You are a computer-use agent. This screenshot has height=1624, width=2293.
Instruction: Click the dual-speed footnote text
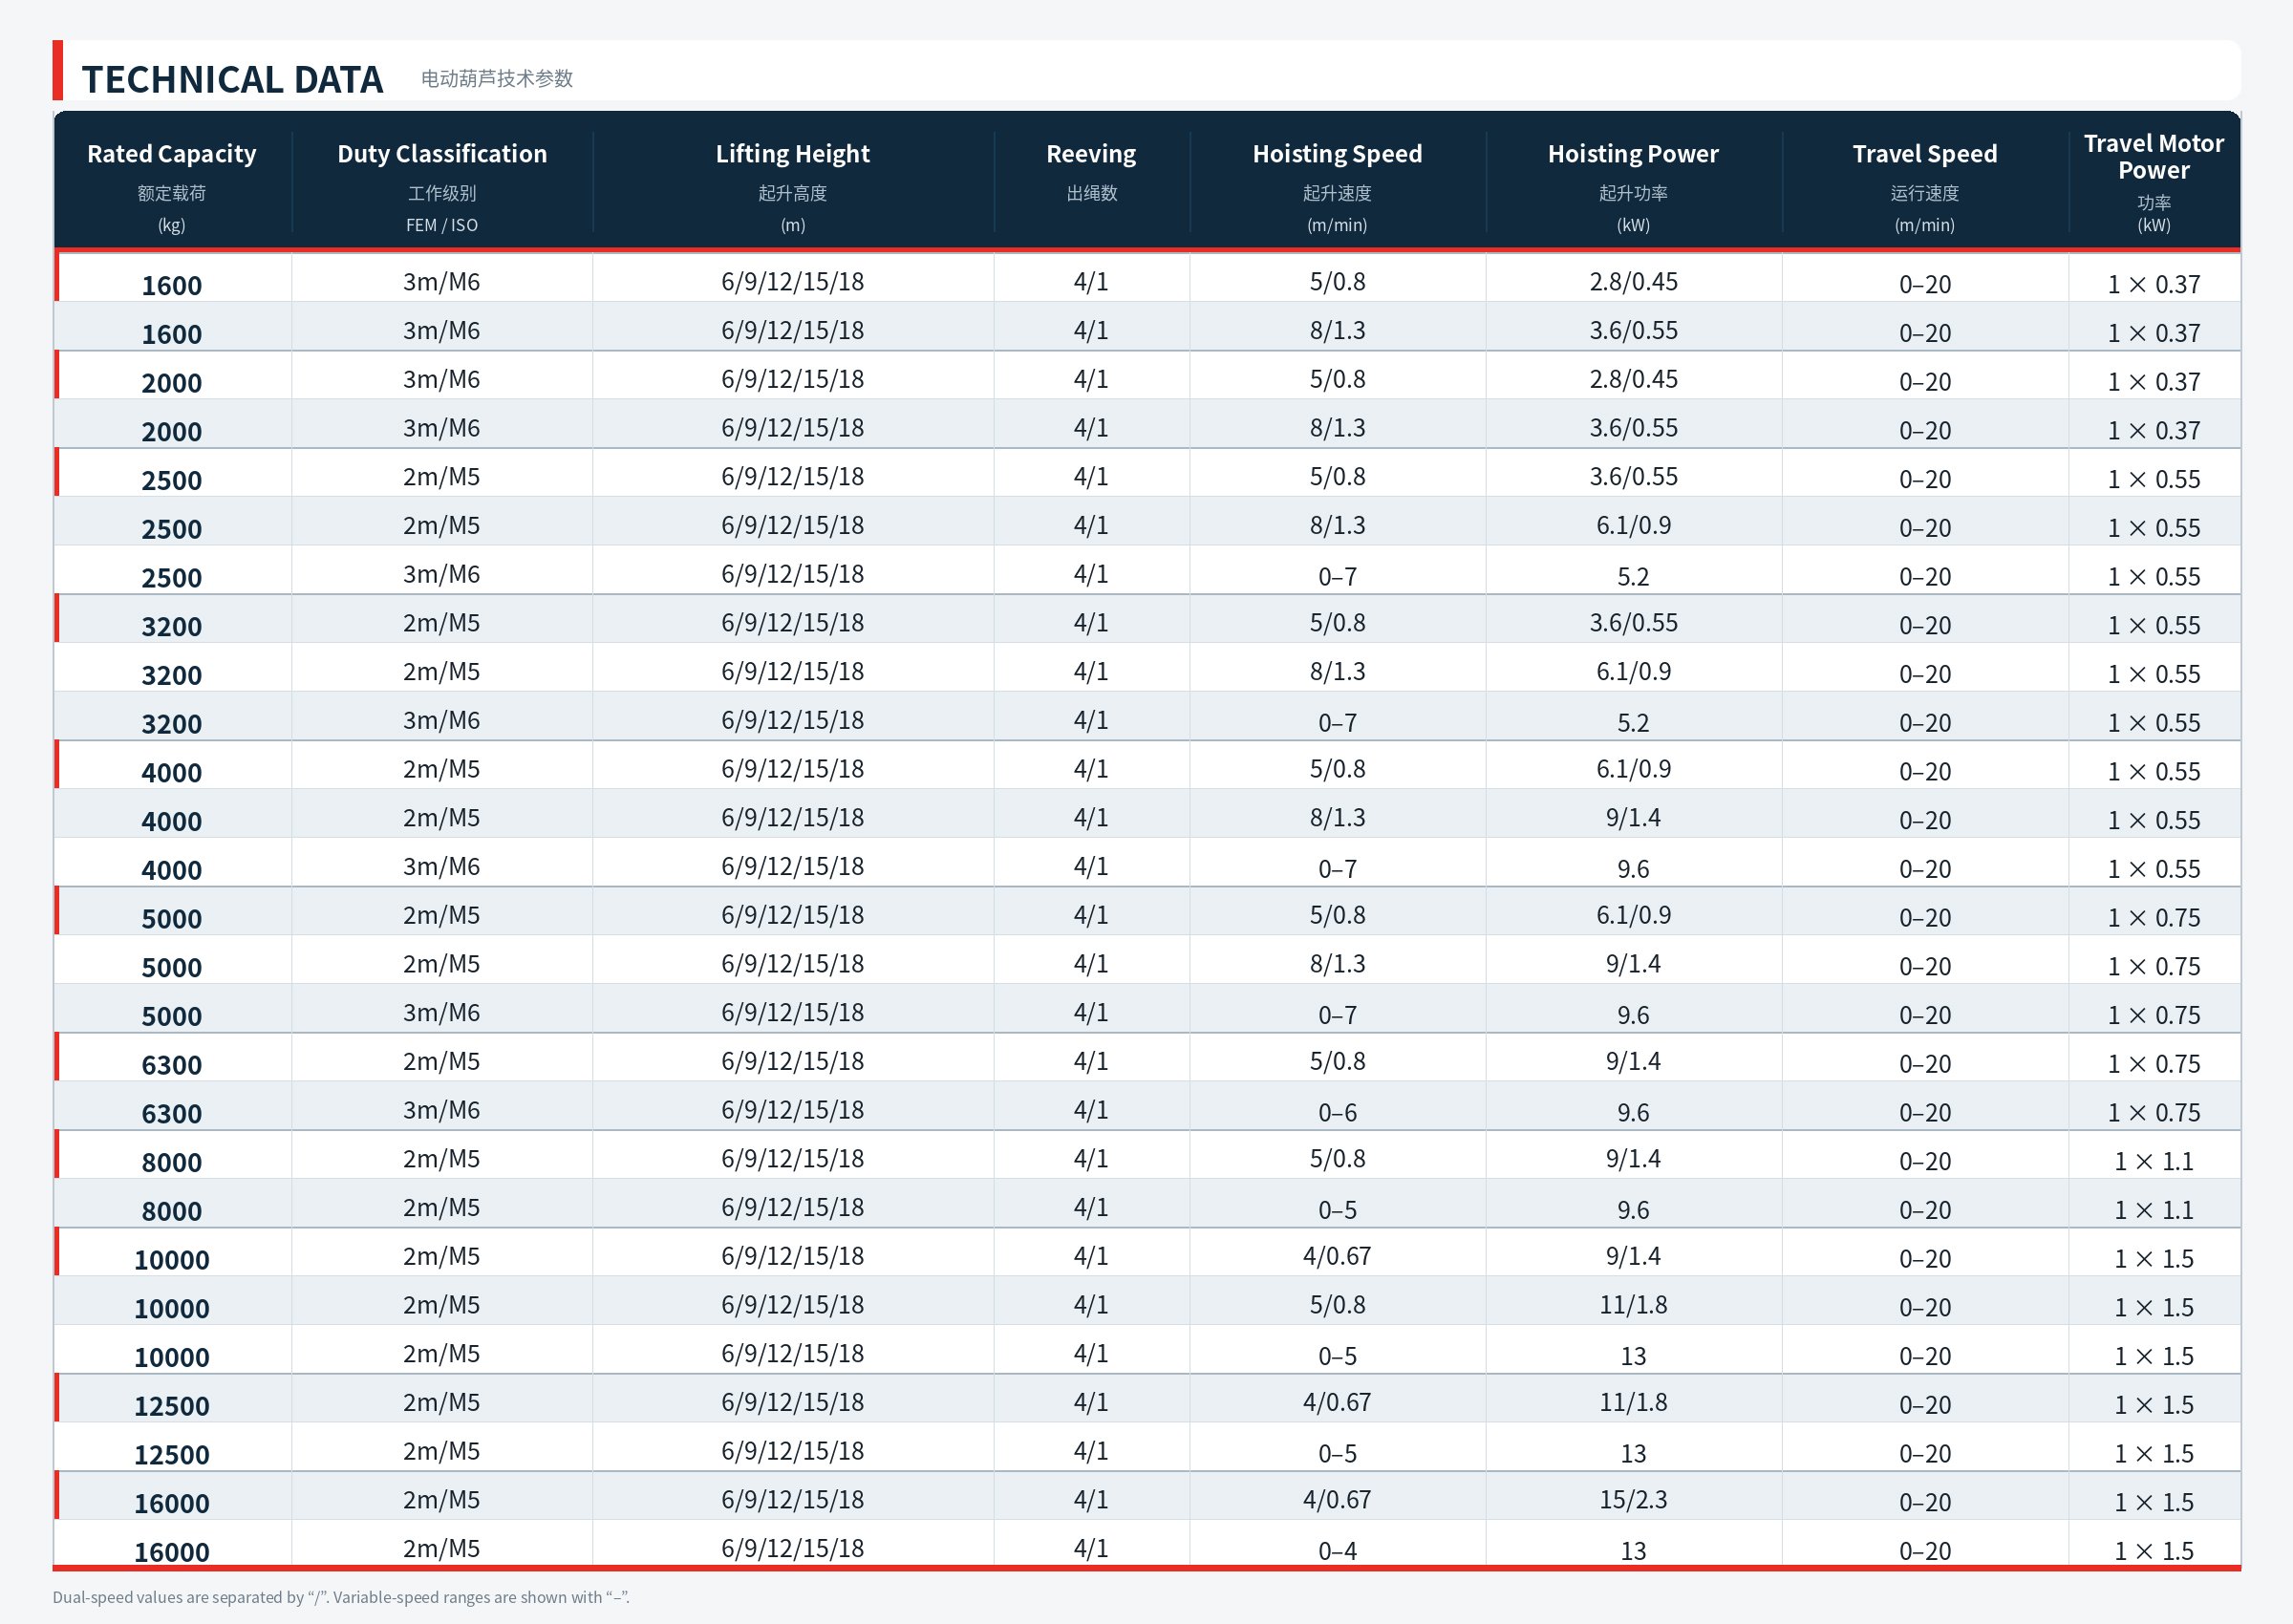click(341, 1597)
